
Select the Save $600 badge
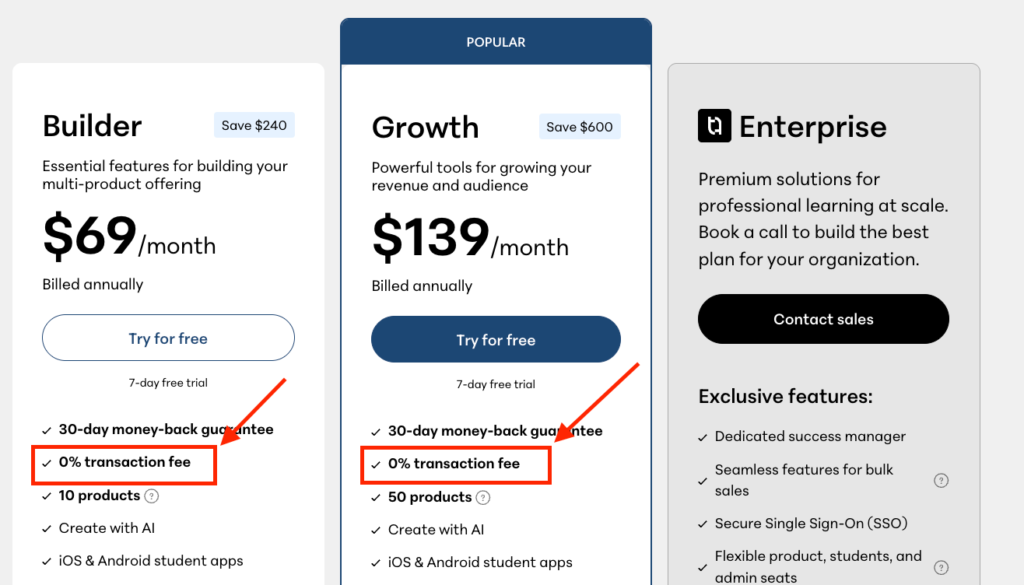pyautogui.click(x=580, y=126)
